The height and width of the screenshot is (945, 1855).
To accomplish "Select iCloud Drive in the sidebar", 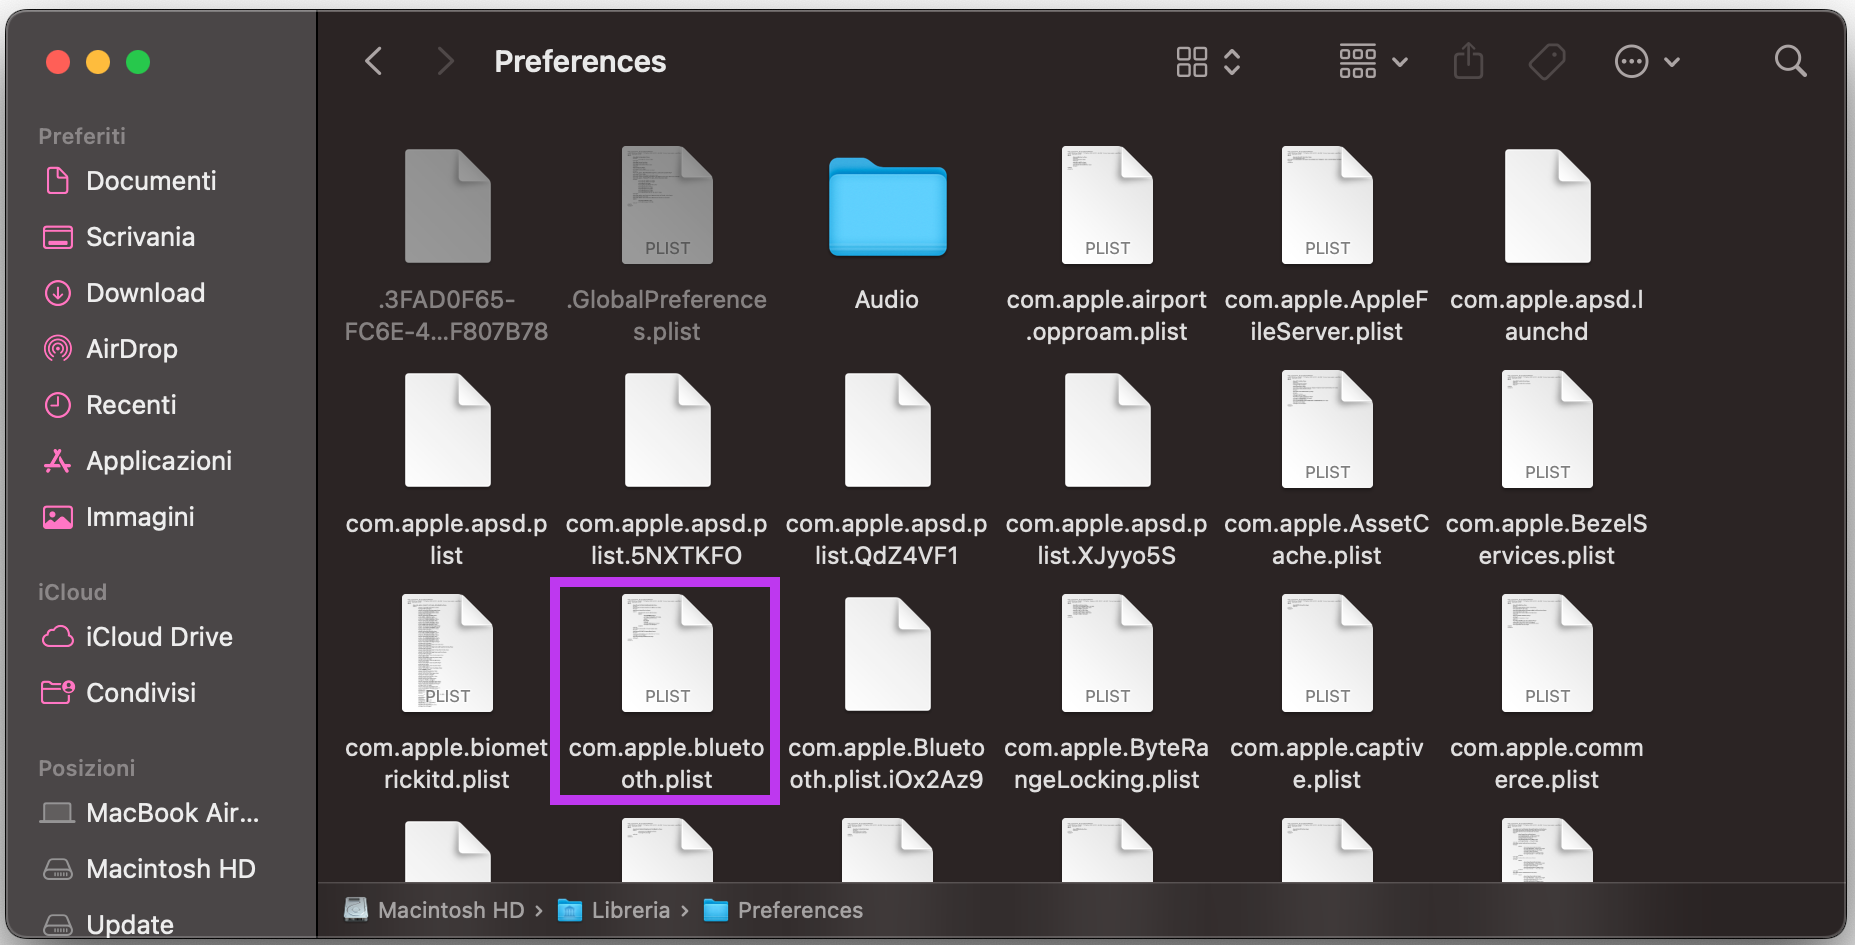I will (x=160, y=637).
